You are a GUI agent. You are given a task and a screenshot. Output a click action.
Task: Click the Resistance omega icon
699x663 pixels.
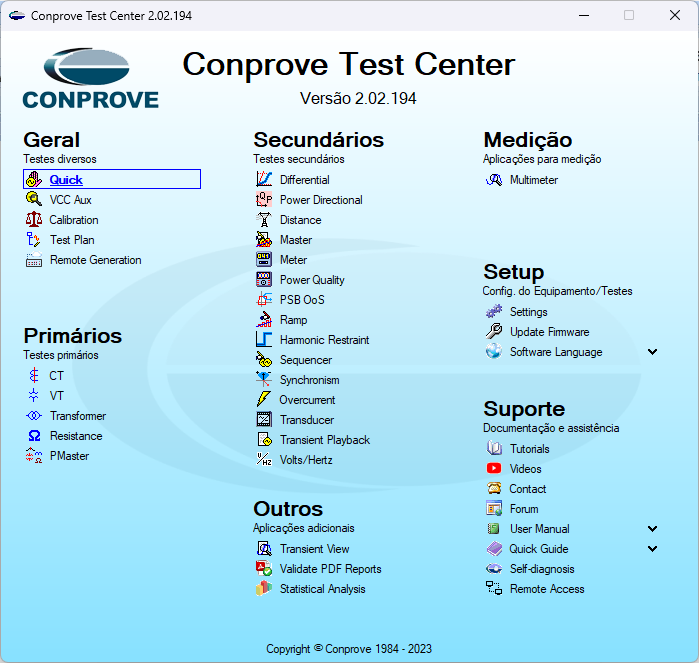point(33,436)
